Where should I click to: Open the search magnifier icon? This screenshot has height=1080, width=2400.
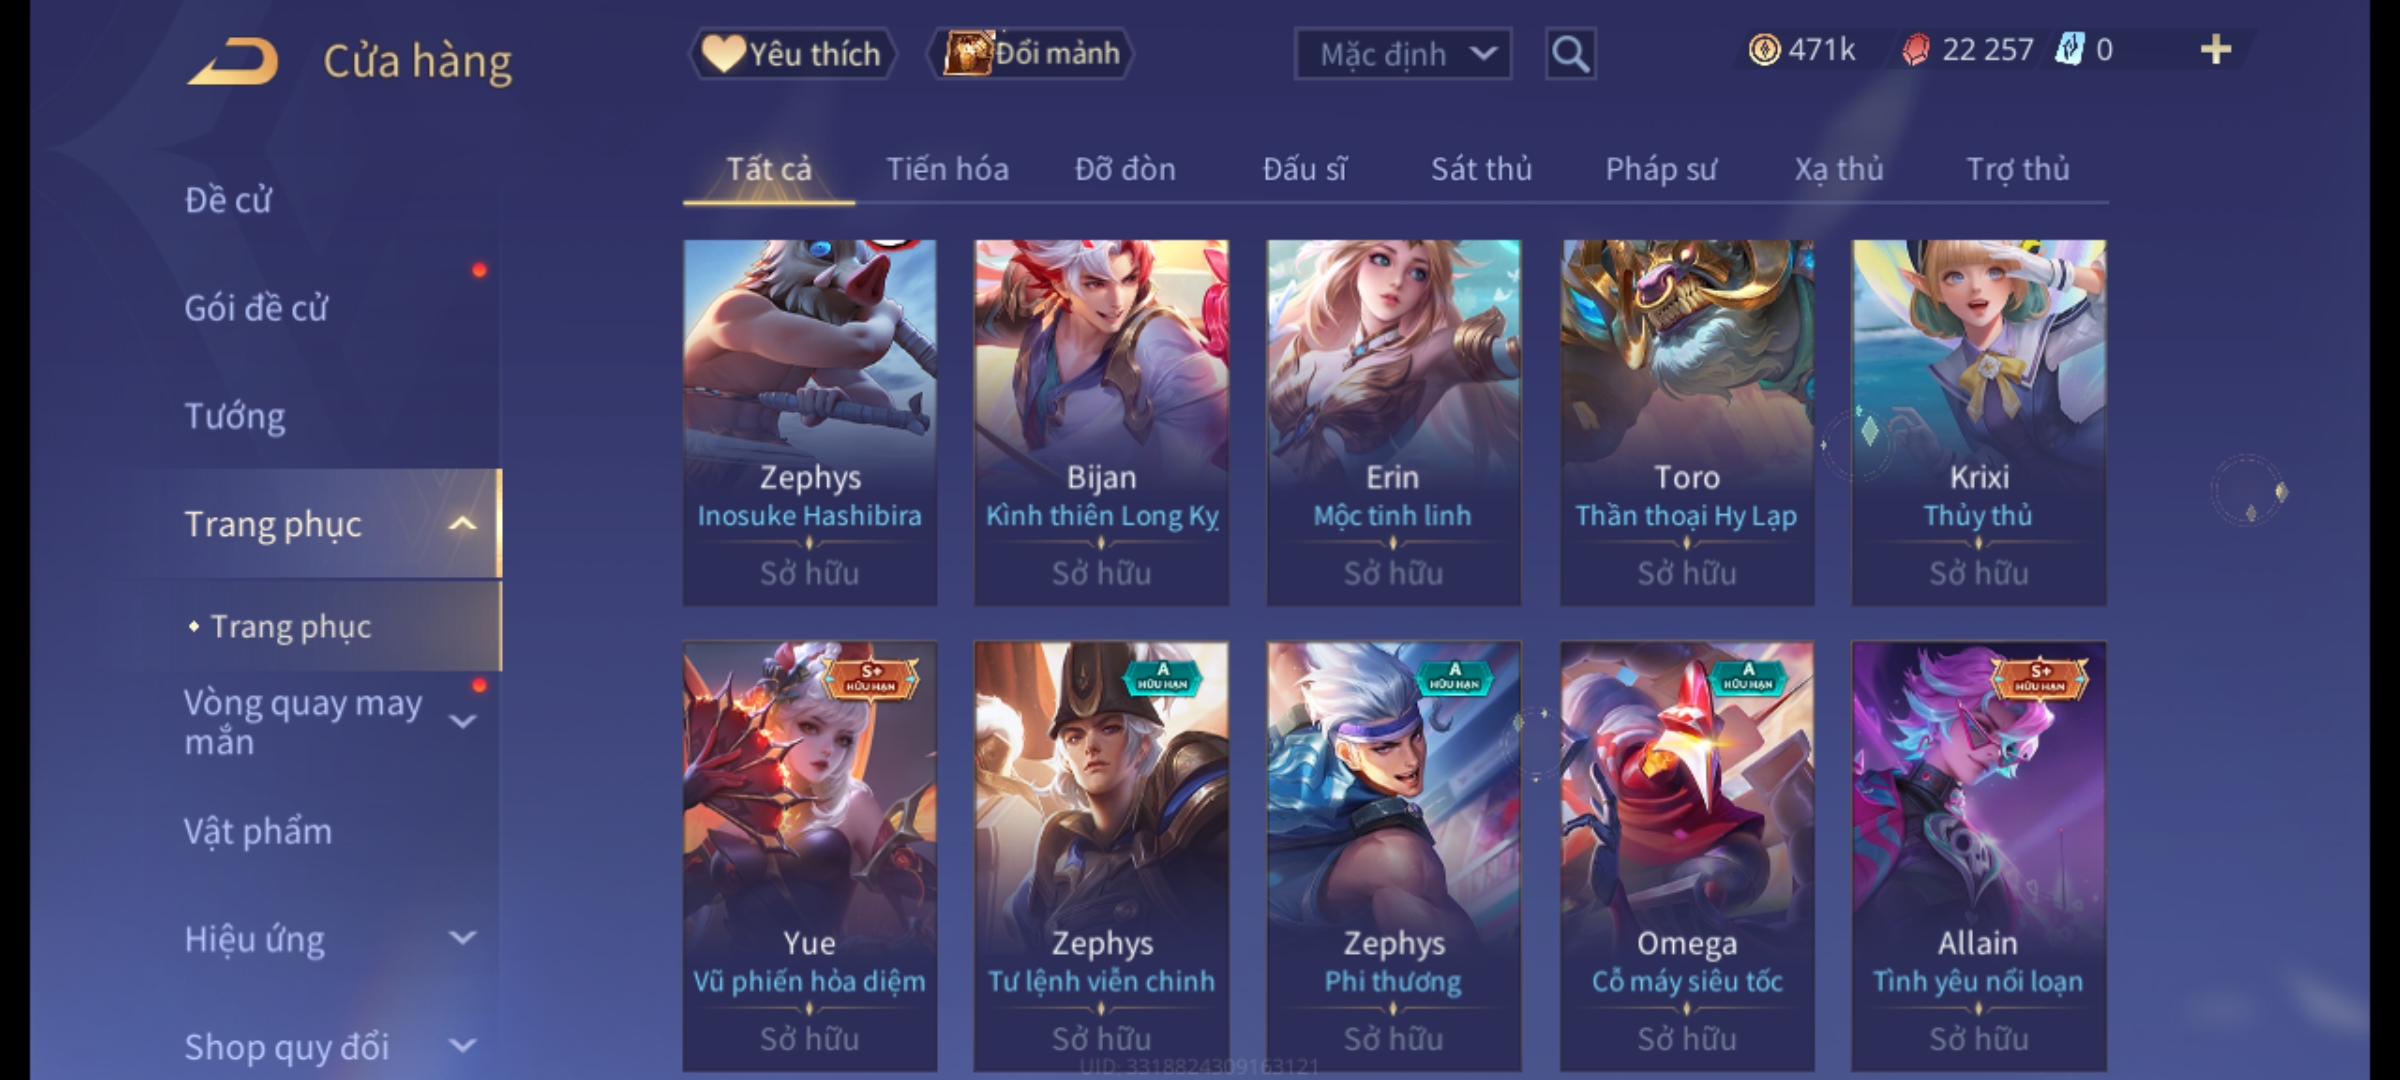tap(1570, 54)
